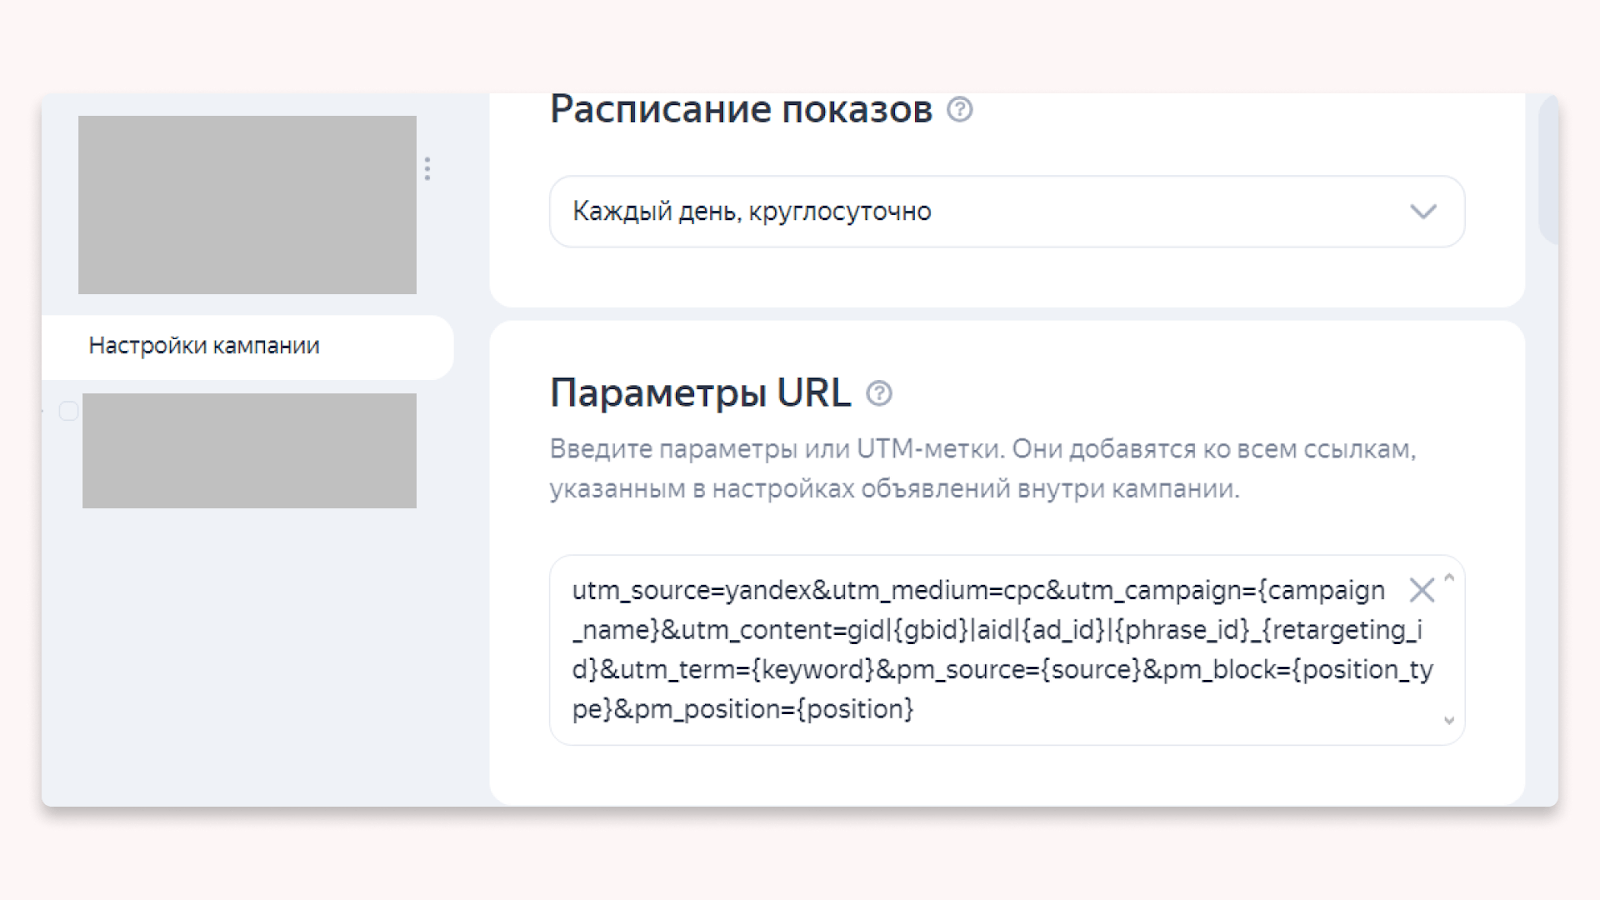
Task: Click the upper gray sidebar thumbnail
Action: pos(247,205)
